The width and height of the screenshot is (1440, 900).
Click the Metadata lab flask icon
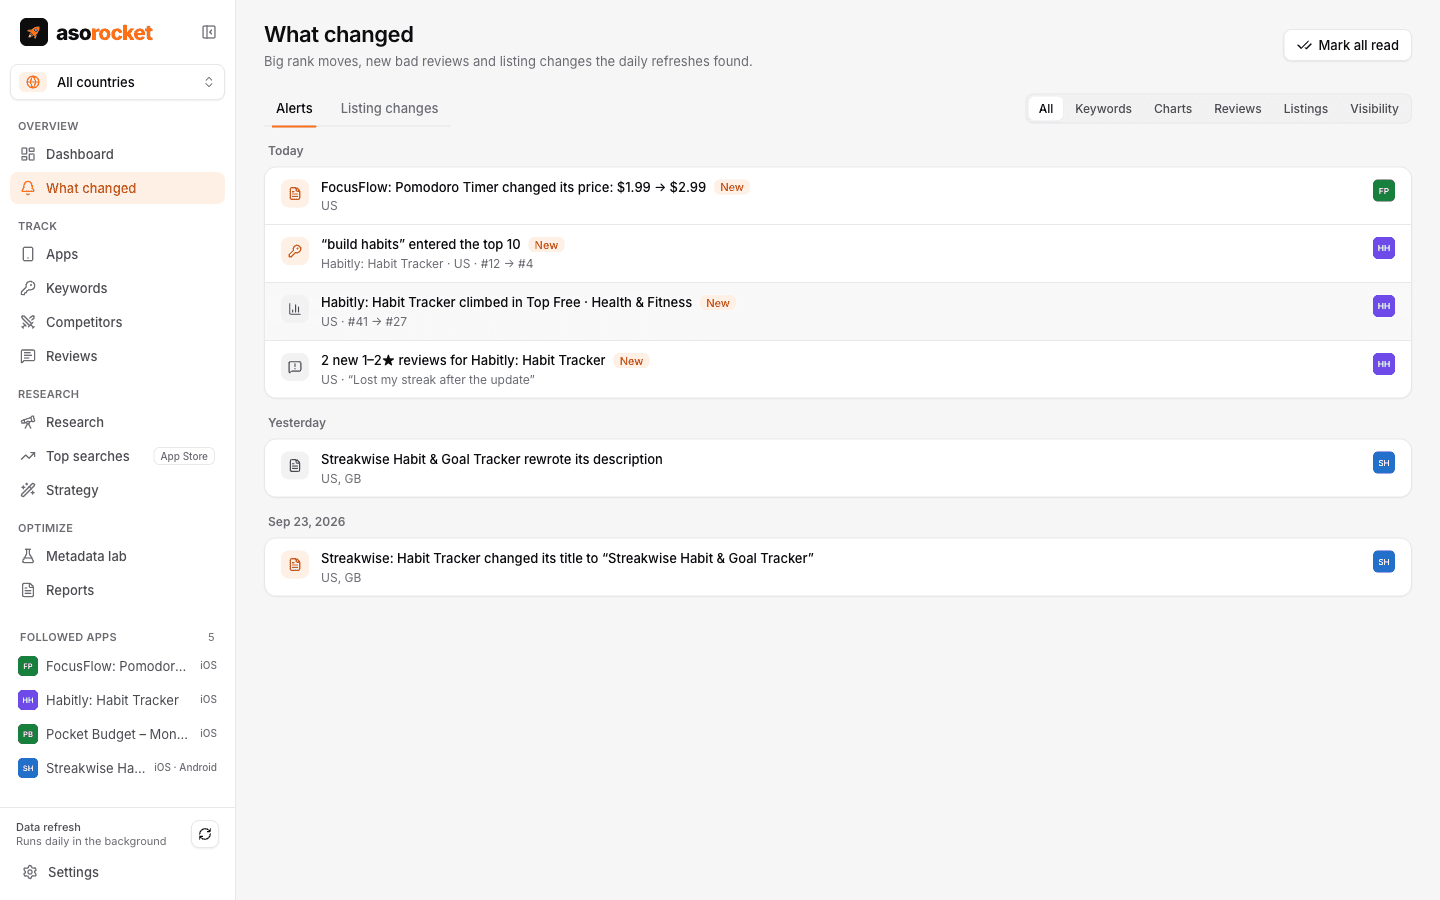pos(28,556)
